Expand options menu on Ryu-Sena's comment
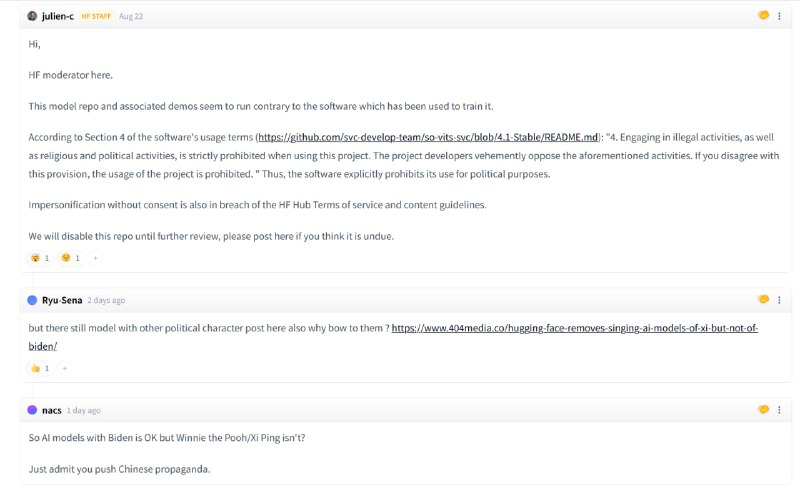This screenshot has width=800, height=489. (x=779, y=299)
